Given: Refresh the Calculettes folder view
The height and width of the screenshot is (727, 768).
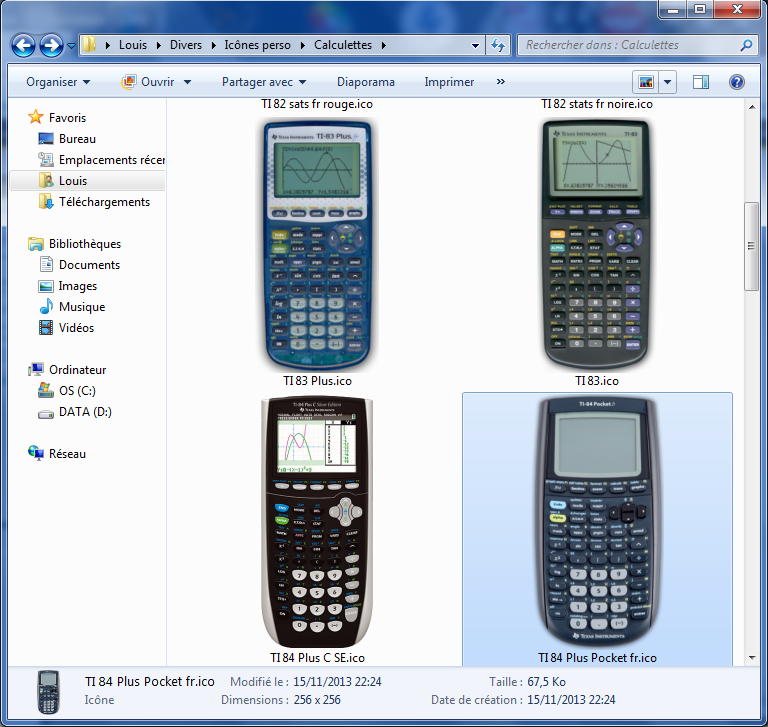Looking at the screenshot, I should pos(498,46).
